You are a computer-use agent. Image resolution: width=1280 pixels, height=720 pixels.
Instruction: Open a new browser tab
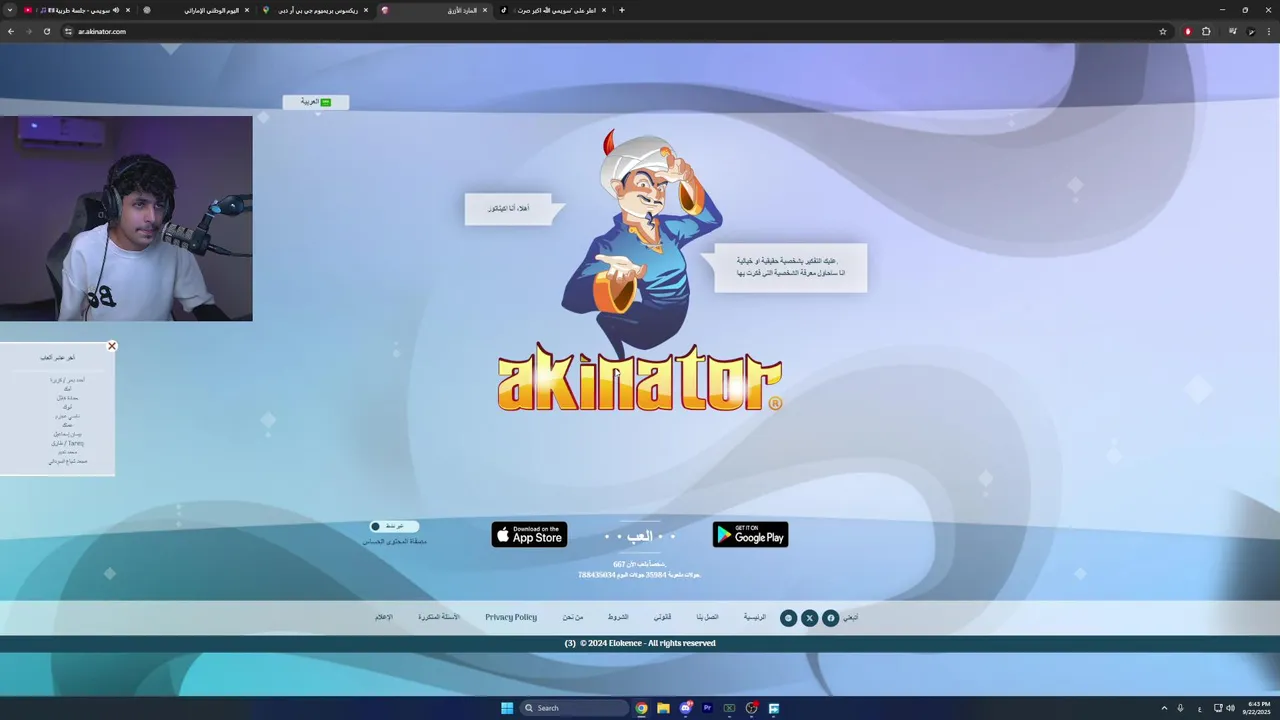(x=622, y=10)
